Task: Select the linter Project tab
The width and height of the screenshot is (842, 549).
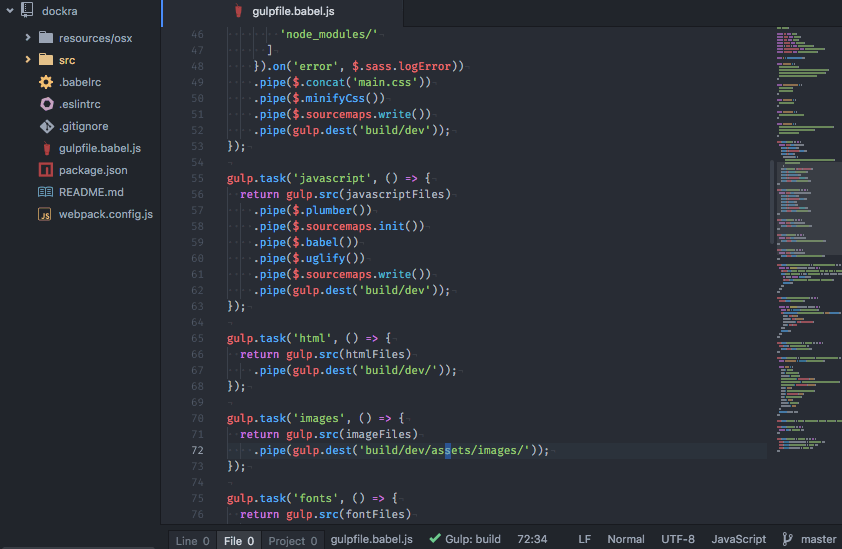Action: [x=293, y=540]
